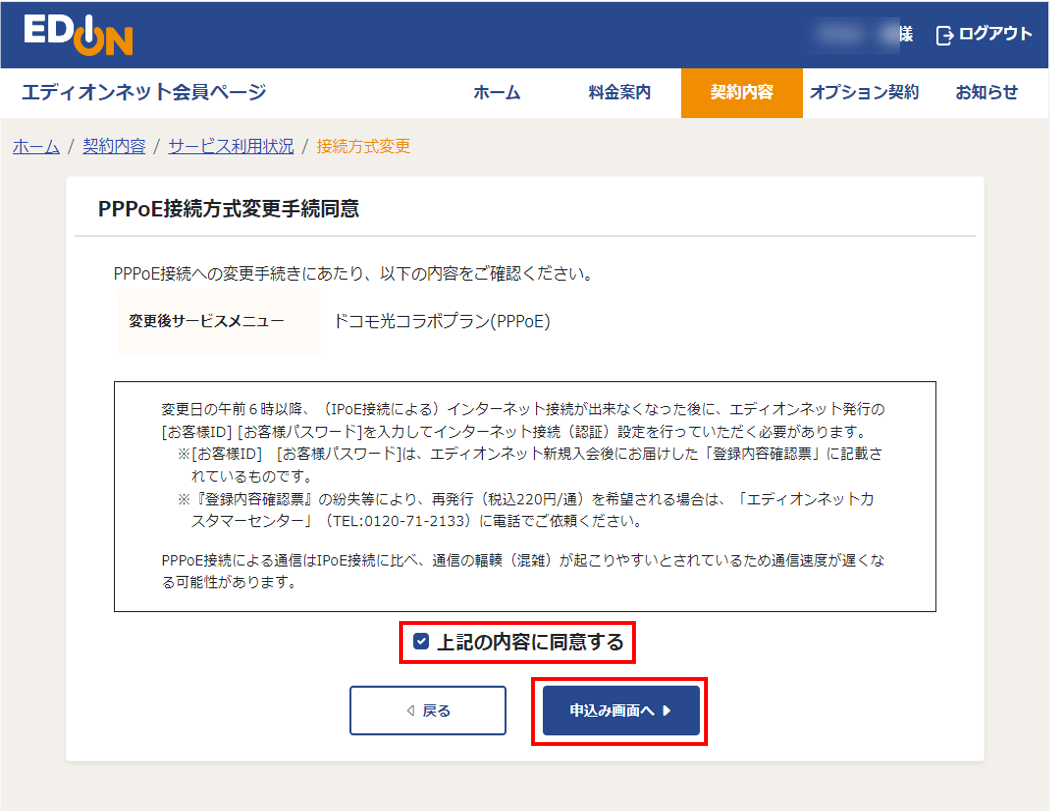
Task: Click the active 契約内容 tab
Action: click(741, 91)
